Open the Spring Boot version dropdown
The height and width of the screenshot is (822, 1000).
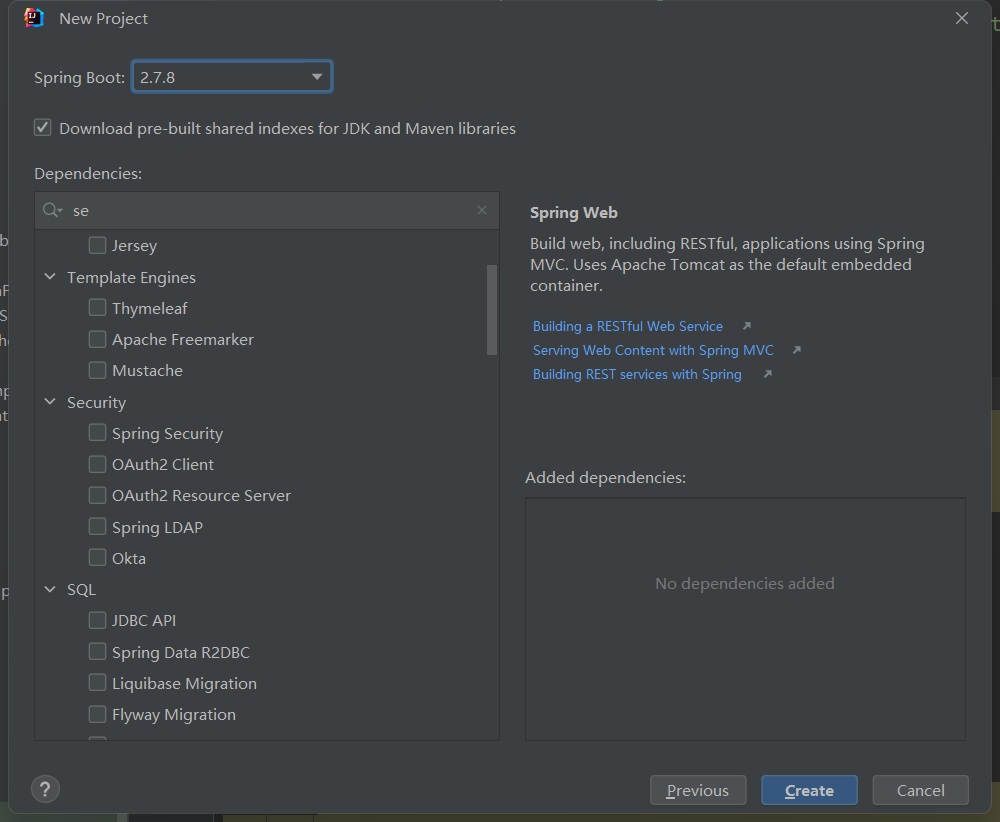pos(316,77)
